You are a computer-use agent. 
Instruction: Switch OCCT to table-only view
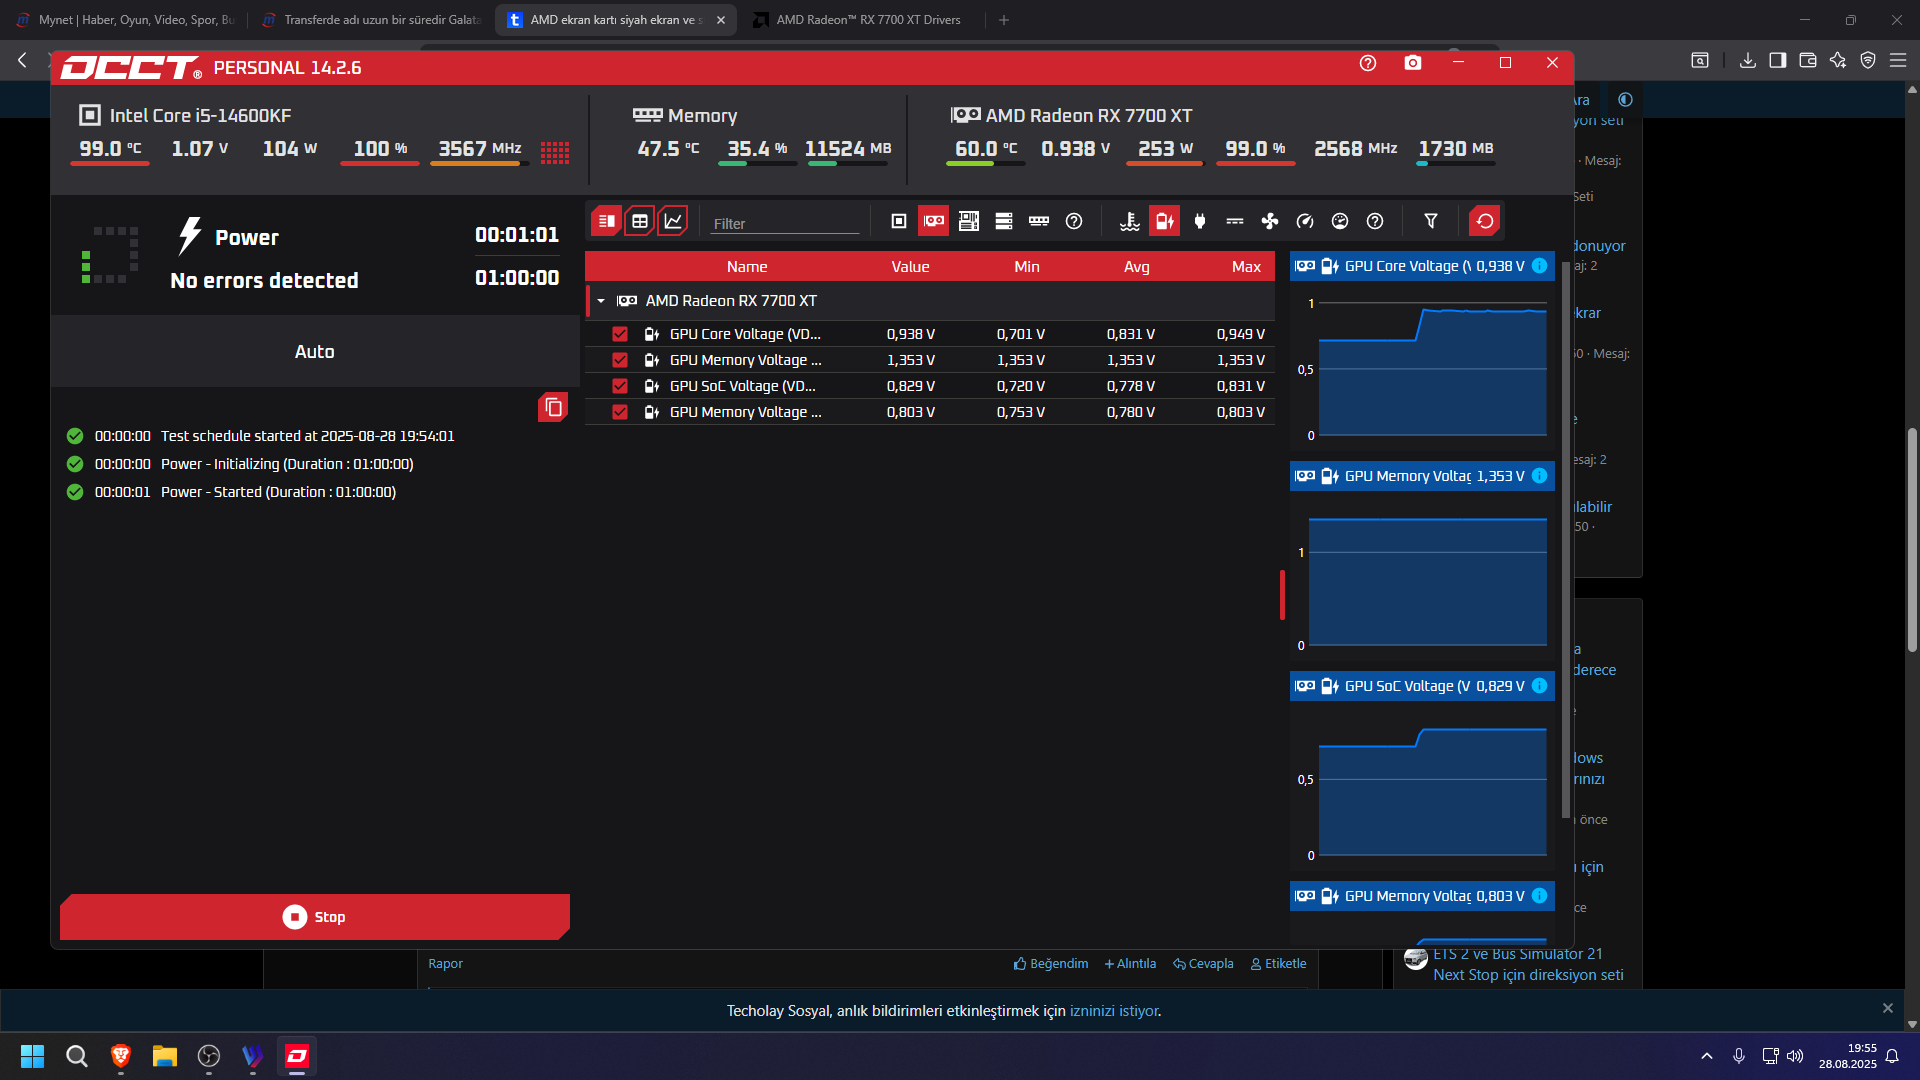pos(640,221)
